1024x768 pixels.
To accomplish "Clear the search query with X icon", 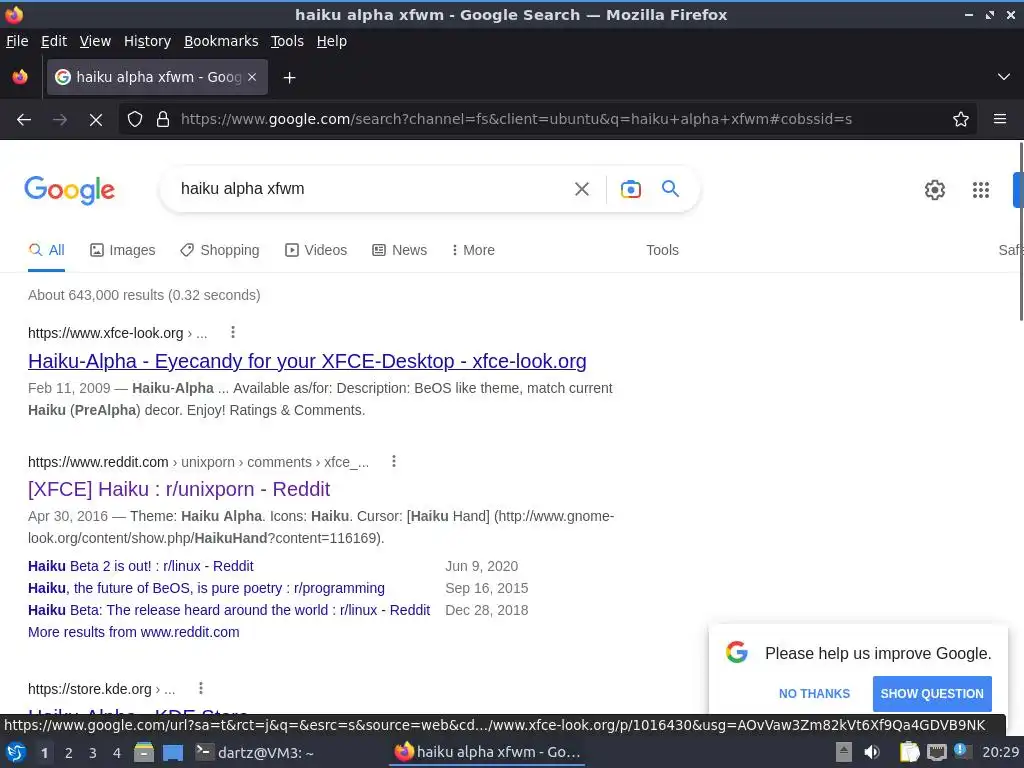I will (x=582, y=189).
